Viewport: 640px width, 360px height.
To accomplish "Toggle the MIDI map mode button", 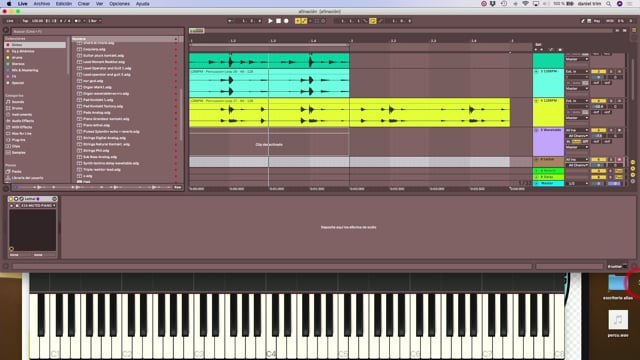I will (610, 21).
